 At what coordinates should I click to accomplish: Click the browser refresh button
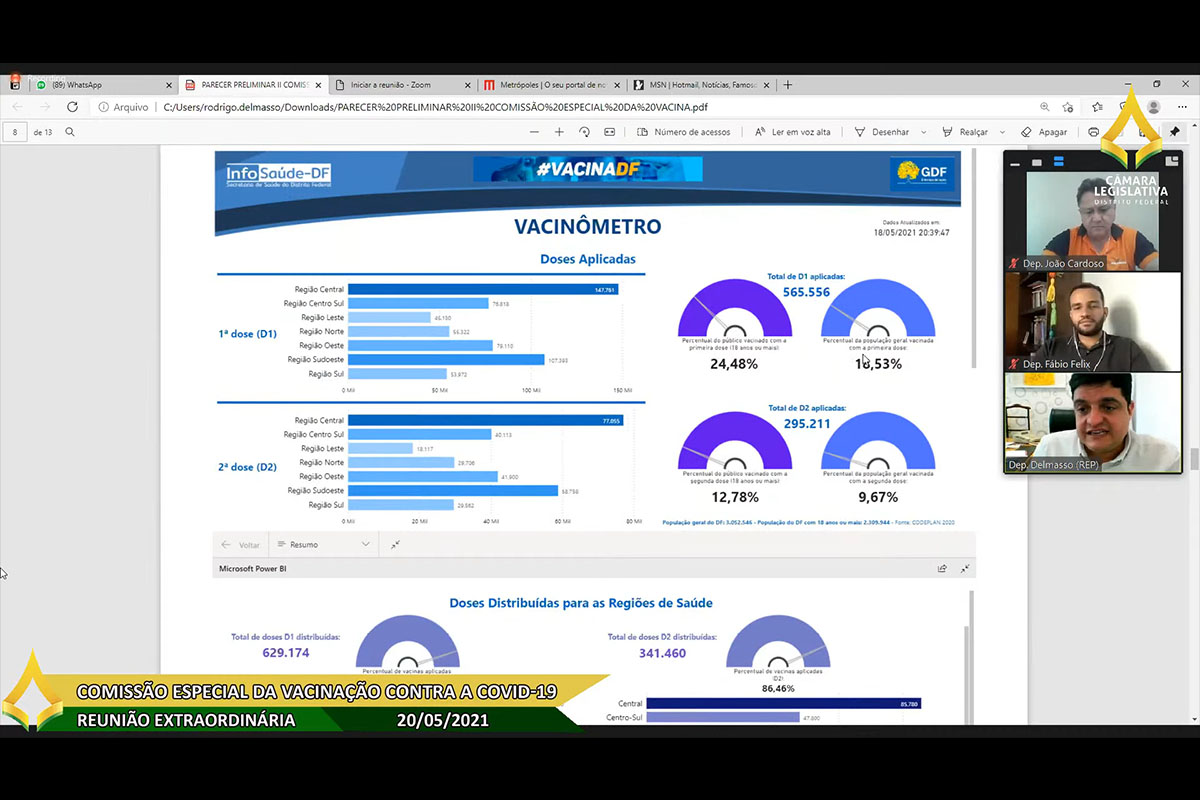(72, 107)
